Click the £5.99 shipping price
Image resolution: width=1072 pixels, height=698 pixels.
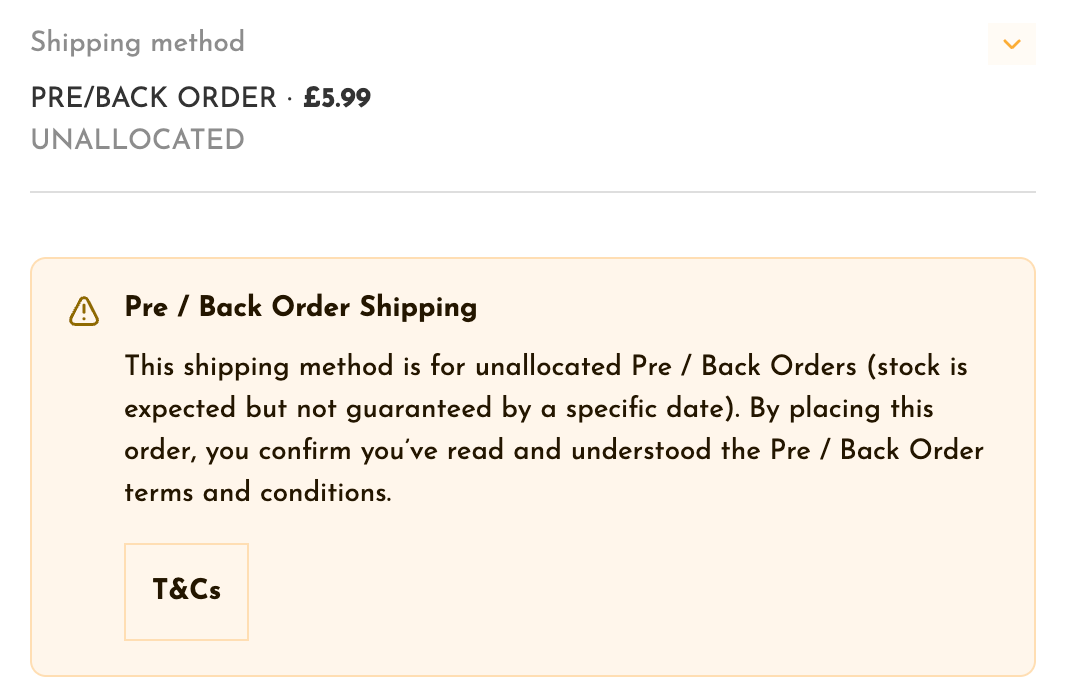click(x=337, y=98)
